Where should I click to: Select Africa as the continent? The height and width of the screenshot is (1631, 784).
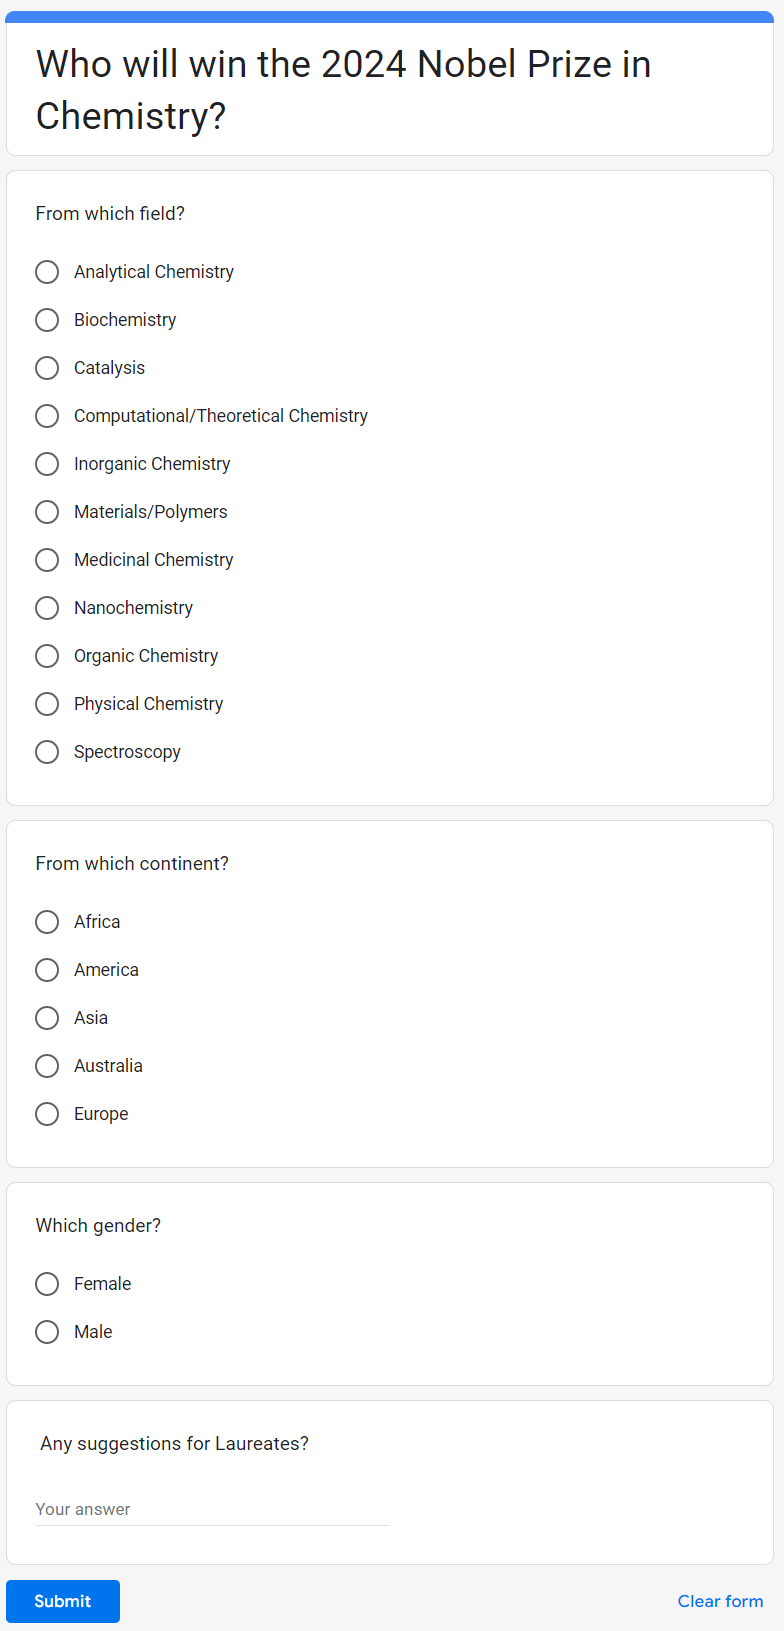coord(47,922)
